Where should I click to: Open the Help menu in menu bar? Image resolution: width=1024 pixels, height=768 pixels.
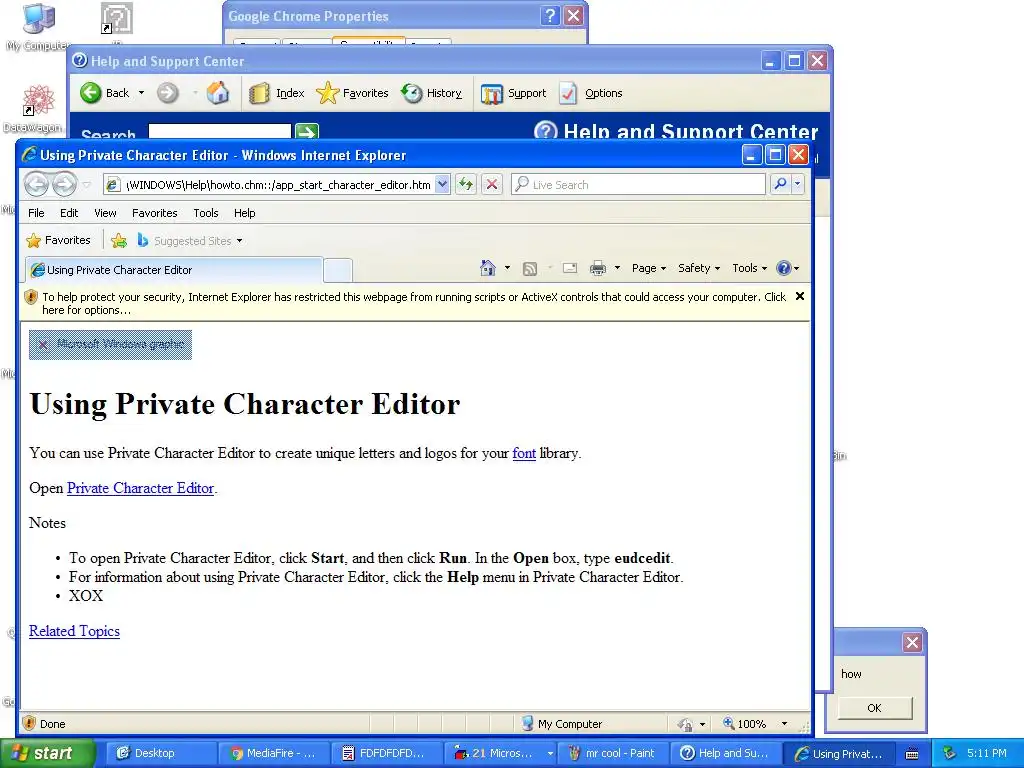coord(245,213)
